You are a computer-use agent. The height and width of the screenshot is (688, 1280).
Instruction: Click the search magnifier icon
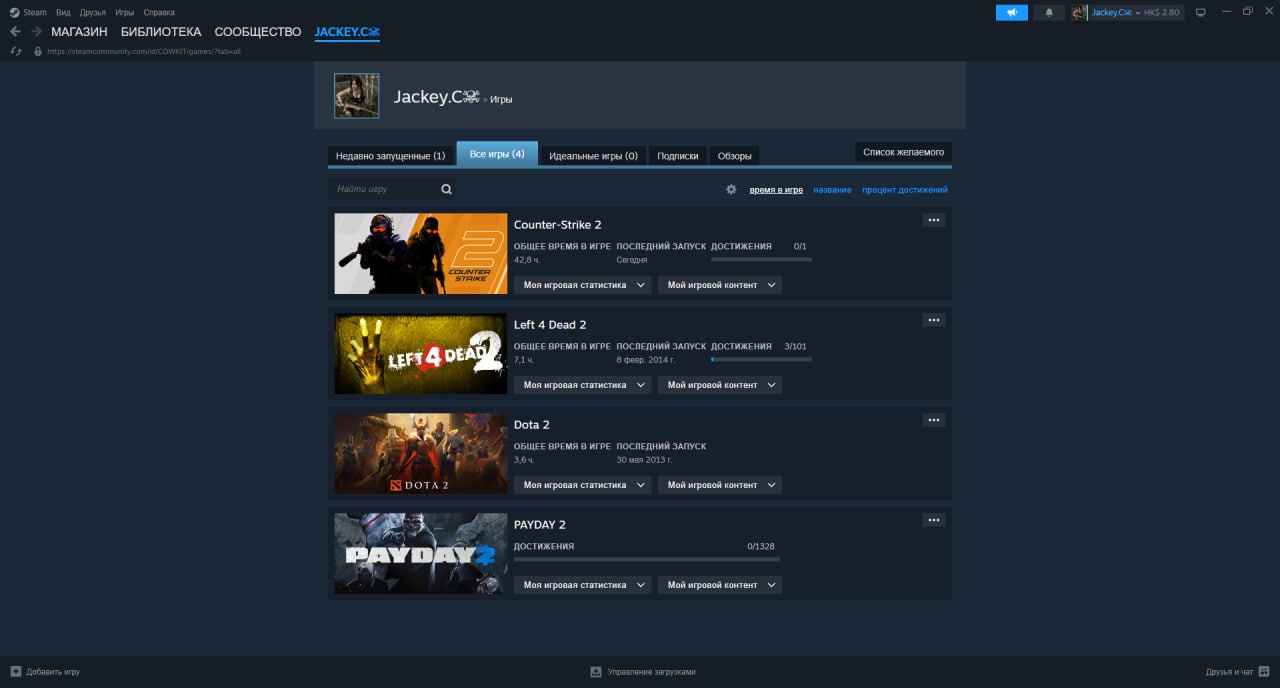446,189
